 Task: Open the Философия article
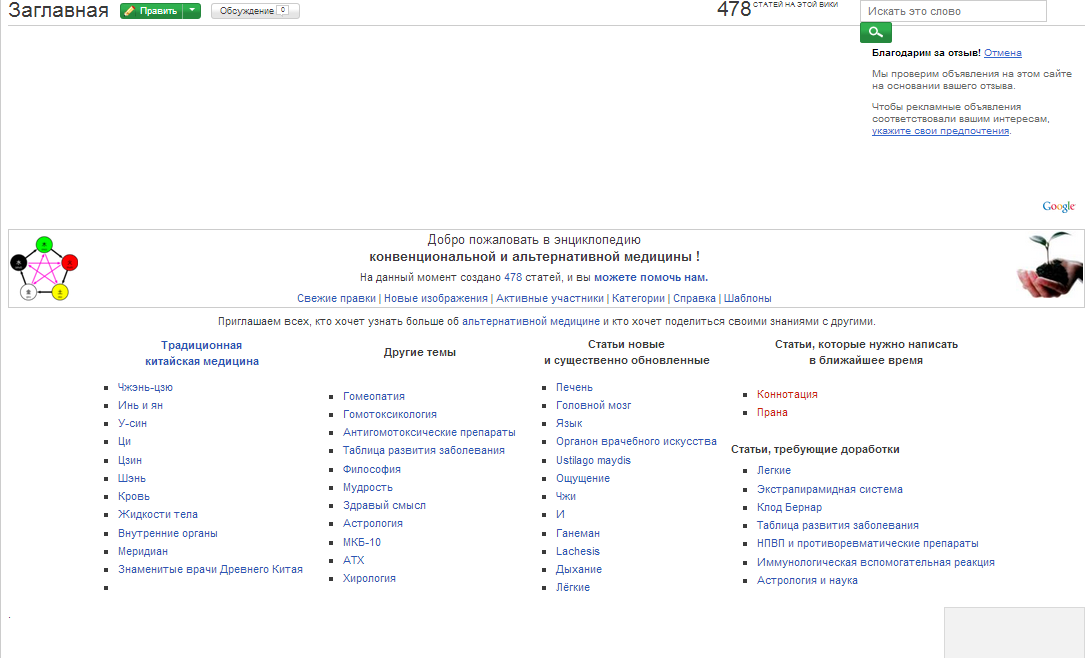tap(371, 469)
